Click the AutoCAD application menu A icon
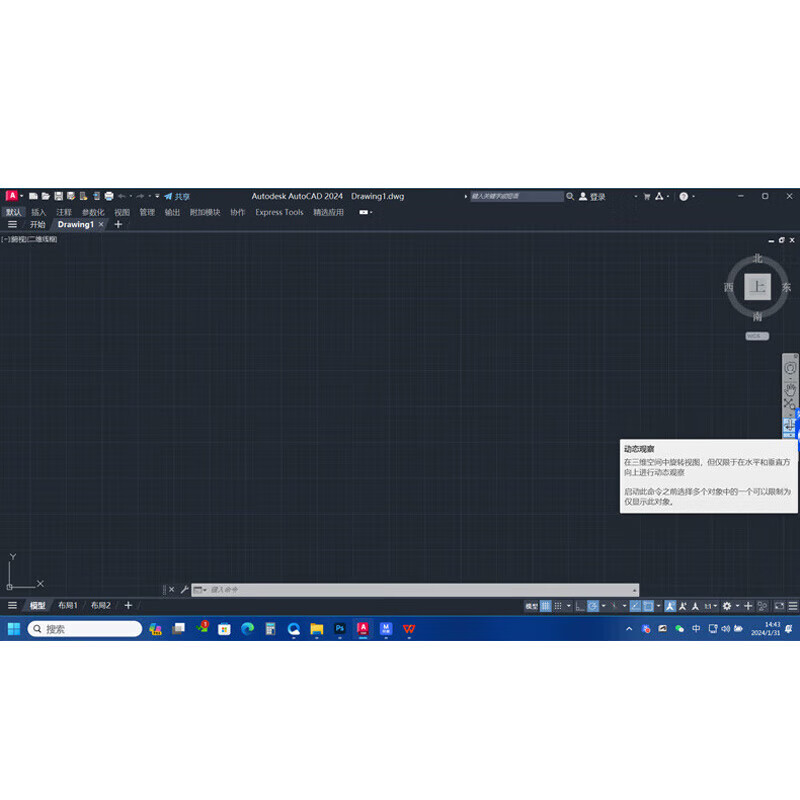This screenshot has width=800, height=800. [x=12, y=196]
